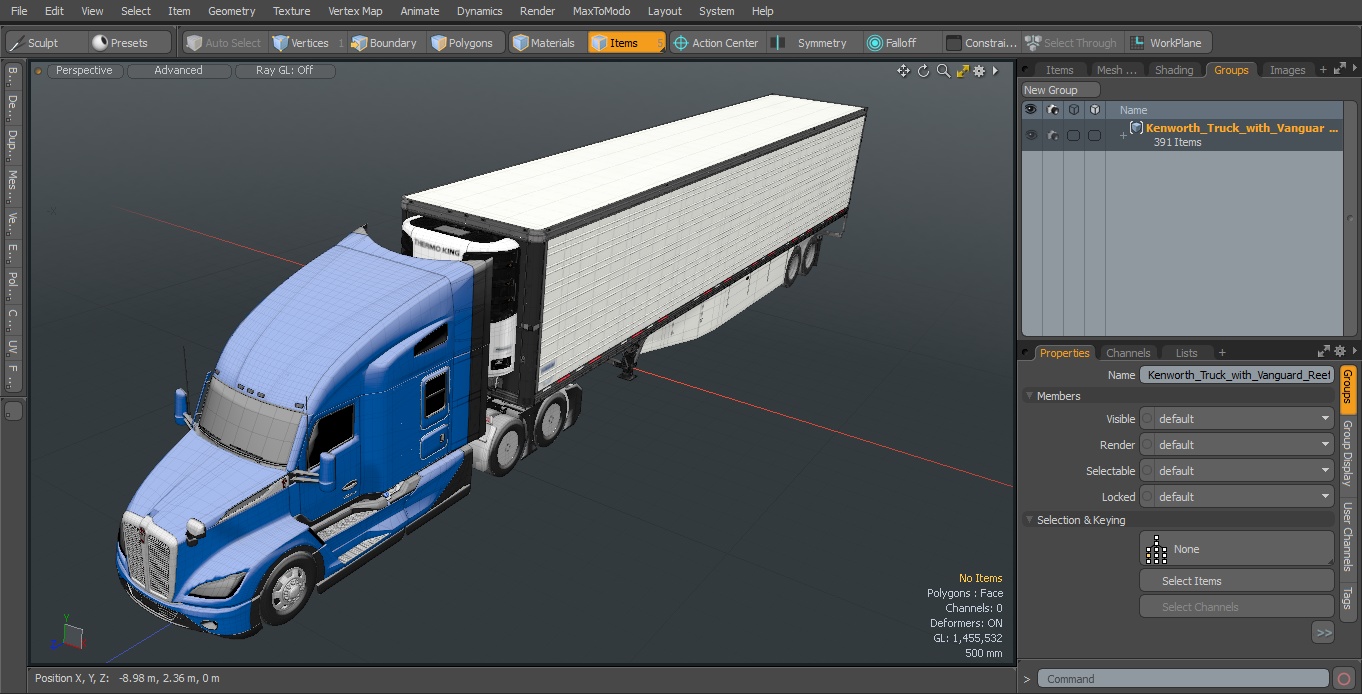Screen dimensions: 1362x694
Task: Click the Select Items button
Action: [1237, 581]
